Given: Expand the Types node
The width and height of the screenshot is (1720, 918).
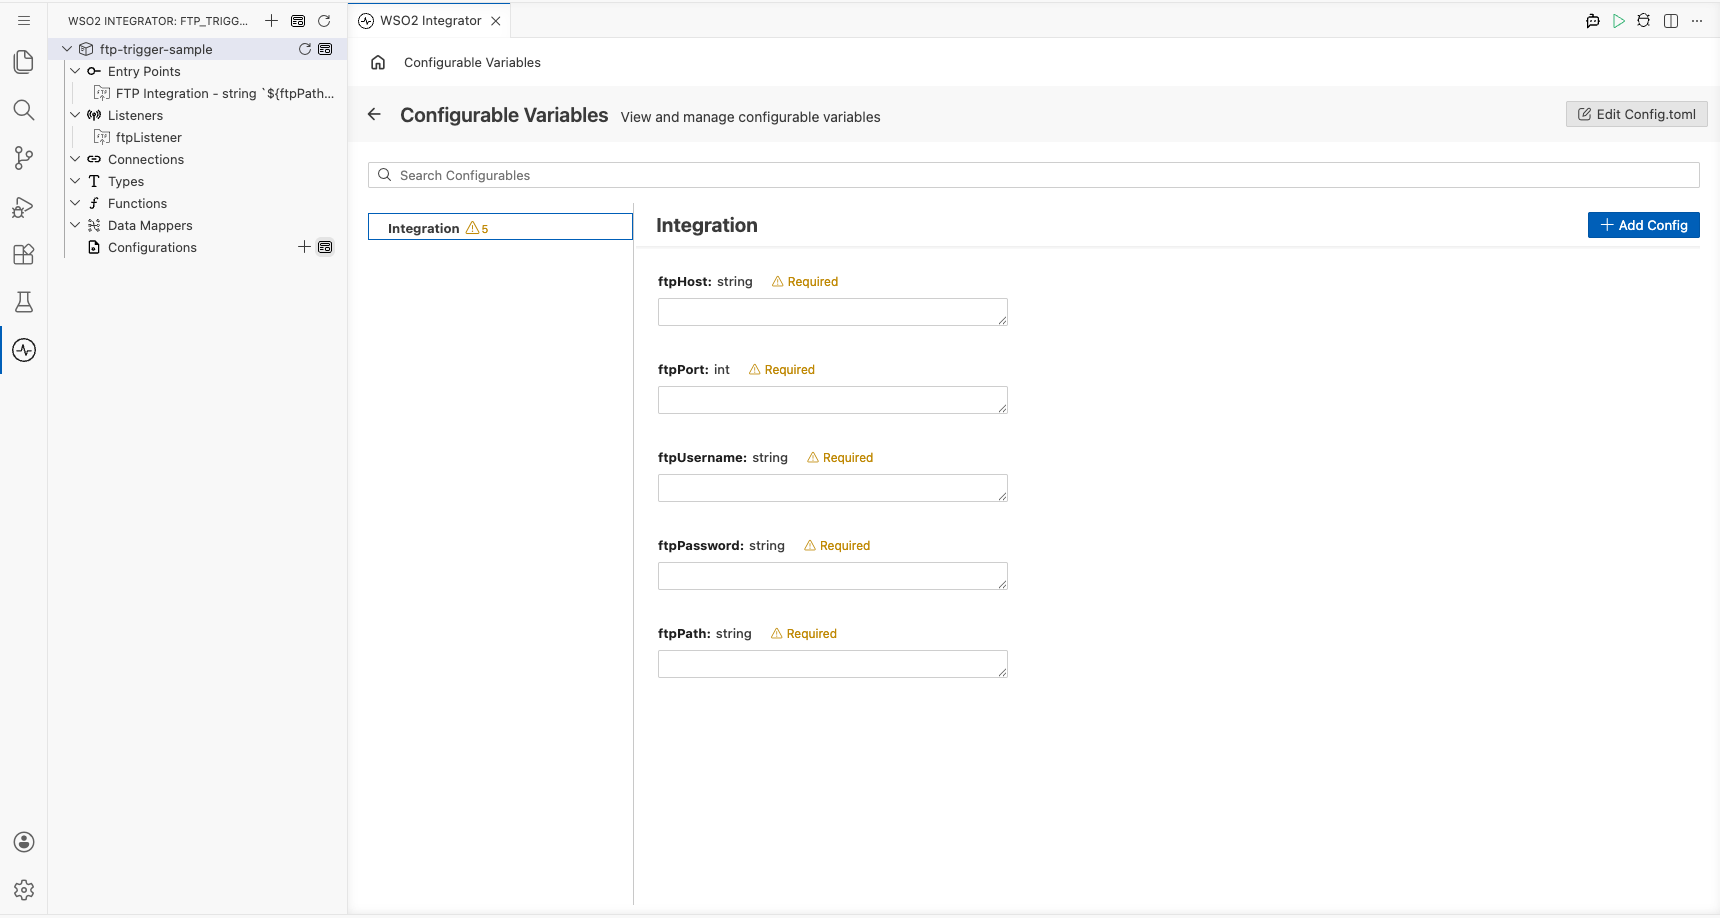Looking at the screenshot, I should click(75, 181).
